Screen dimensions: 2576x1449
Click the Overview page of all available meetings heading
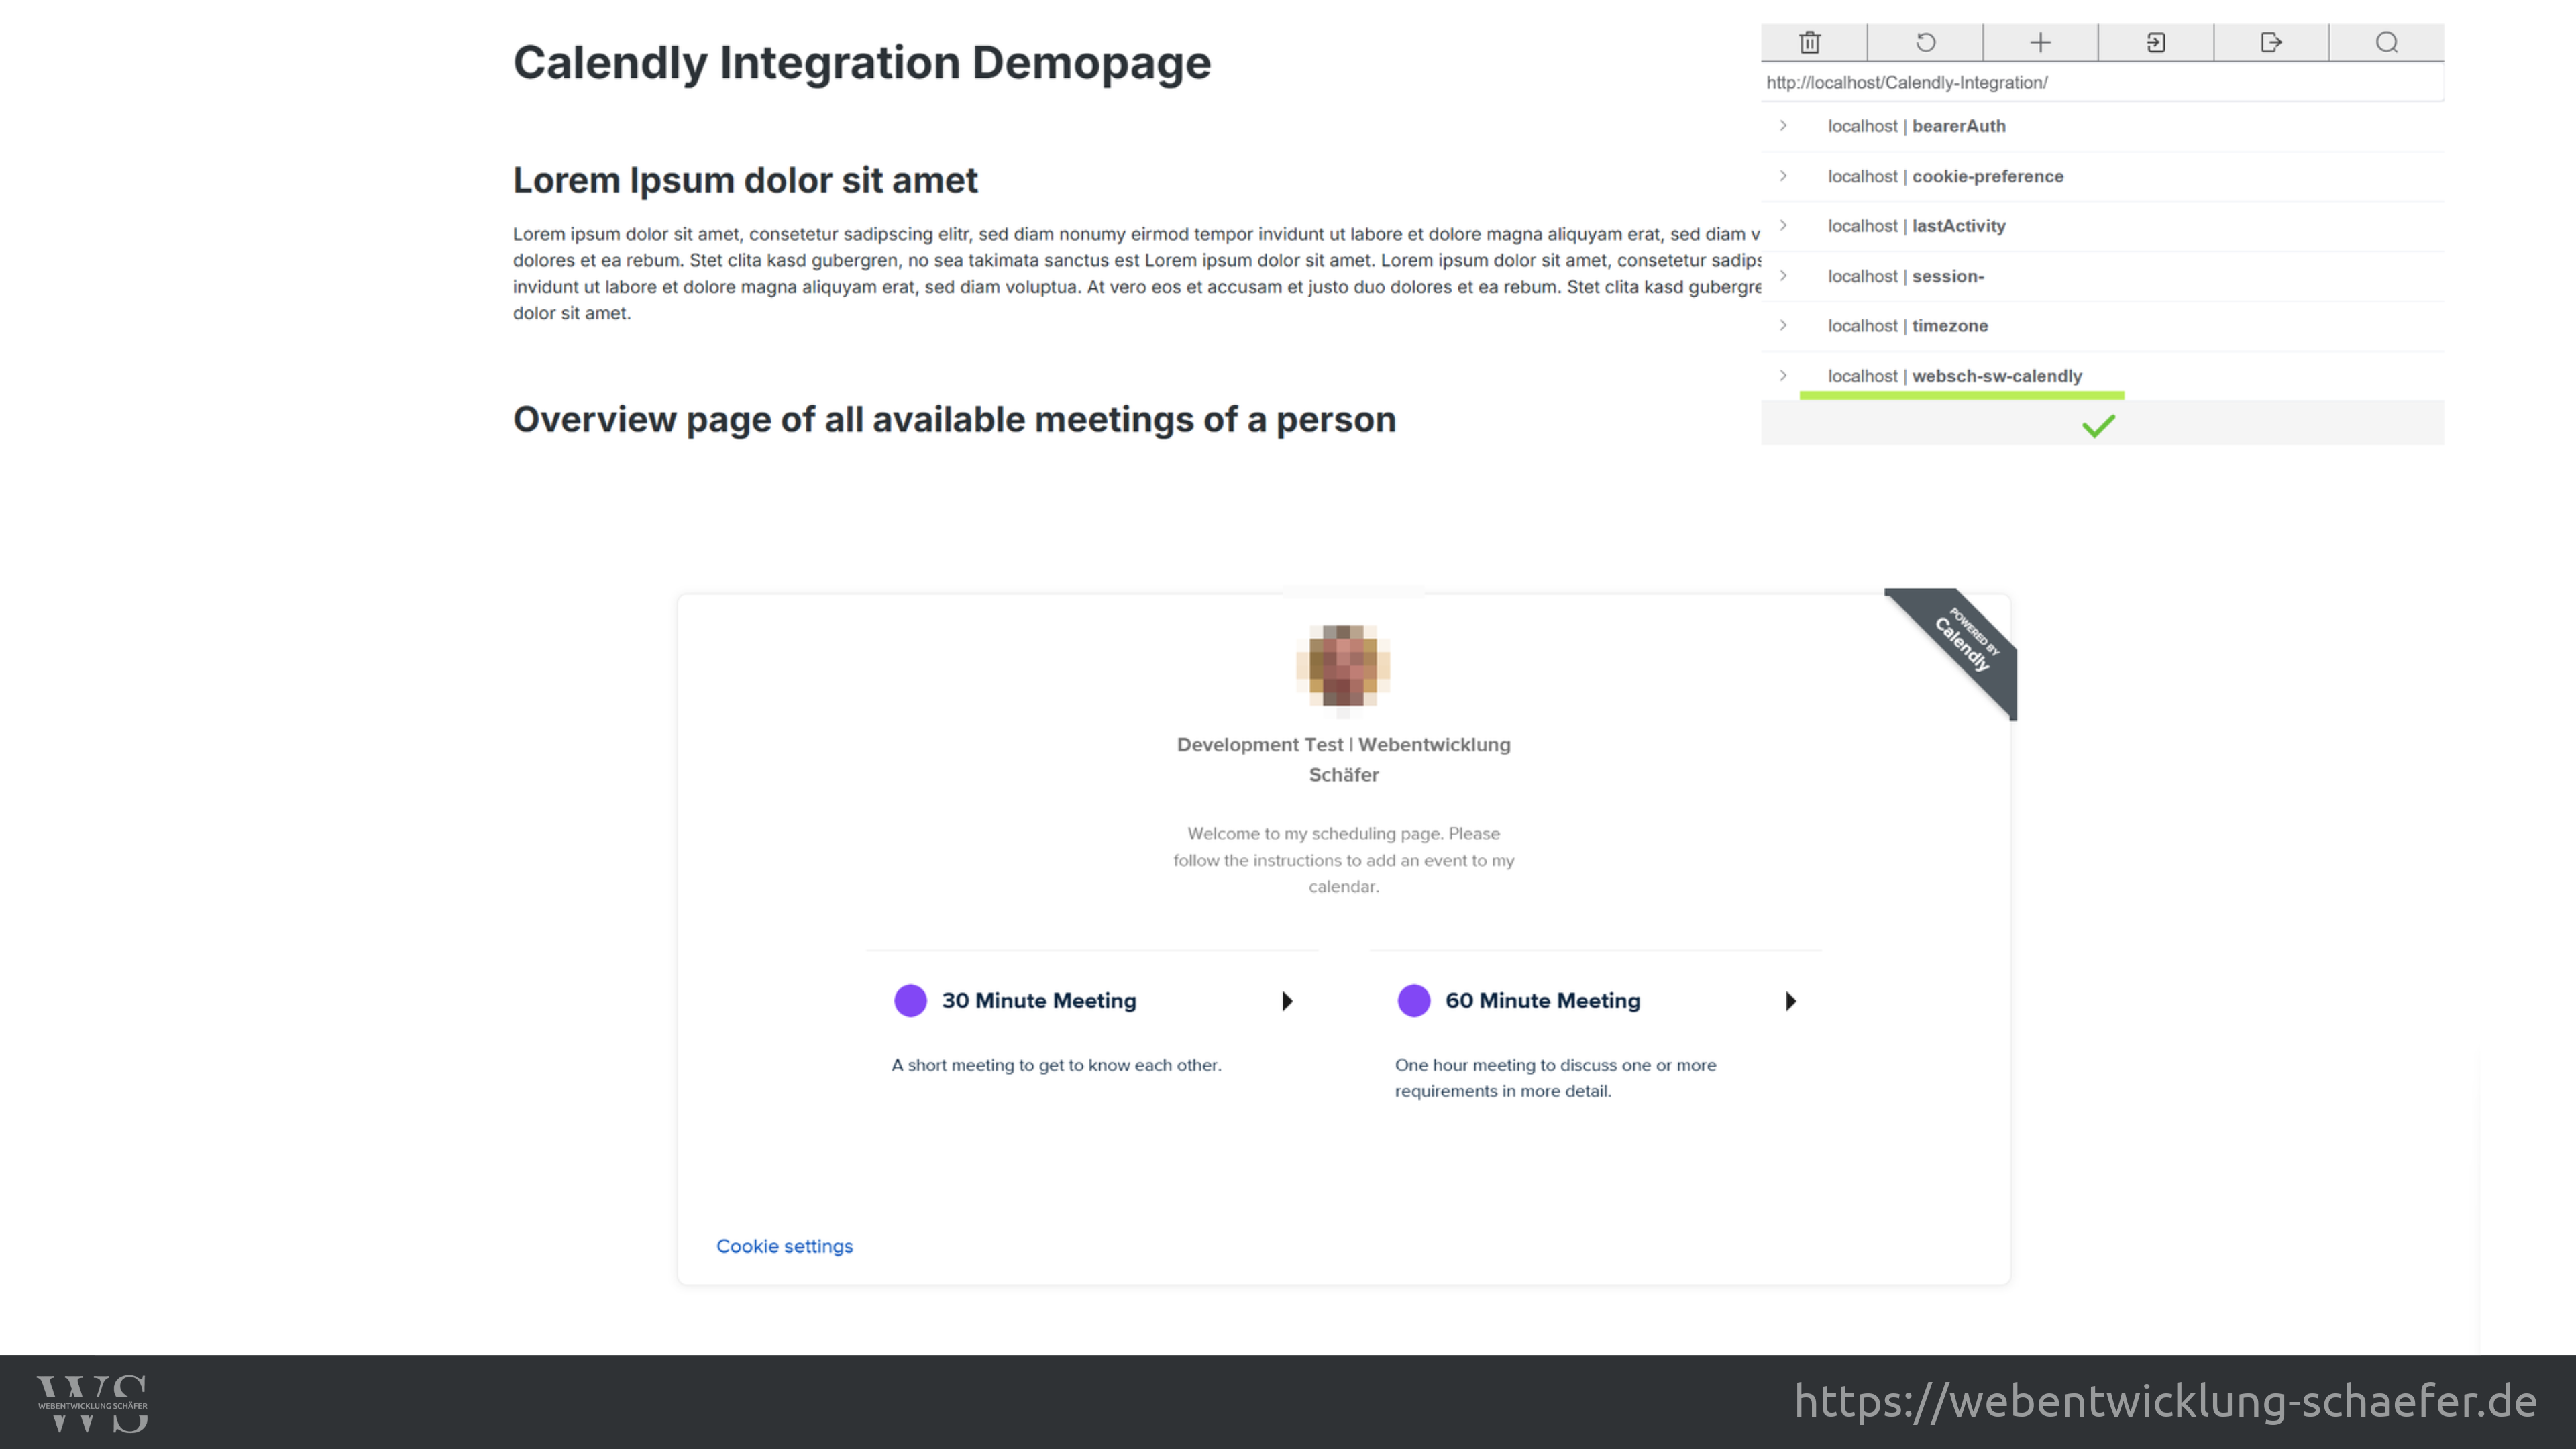point(954,420)
